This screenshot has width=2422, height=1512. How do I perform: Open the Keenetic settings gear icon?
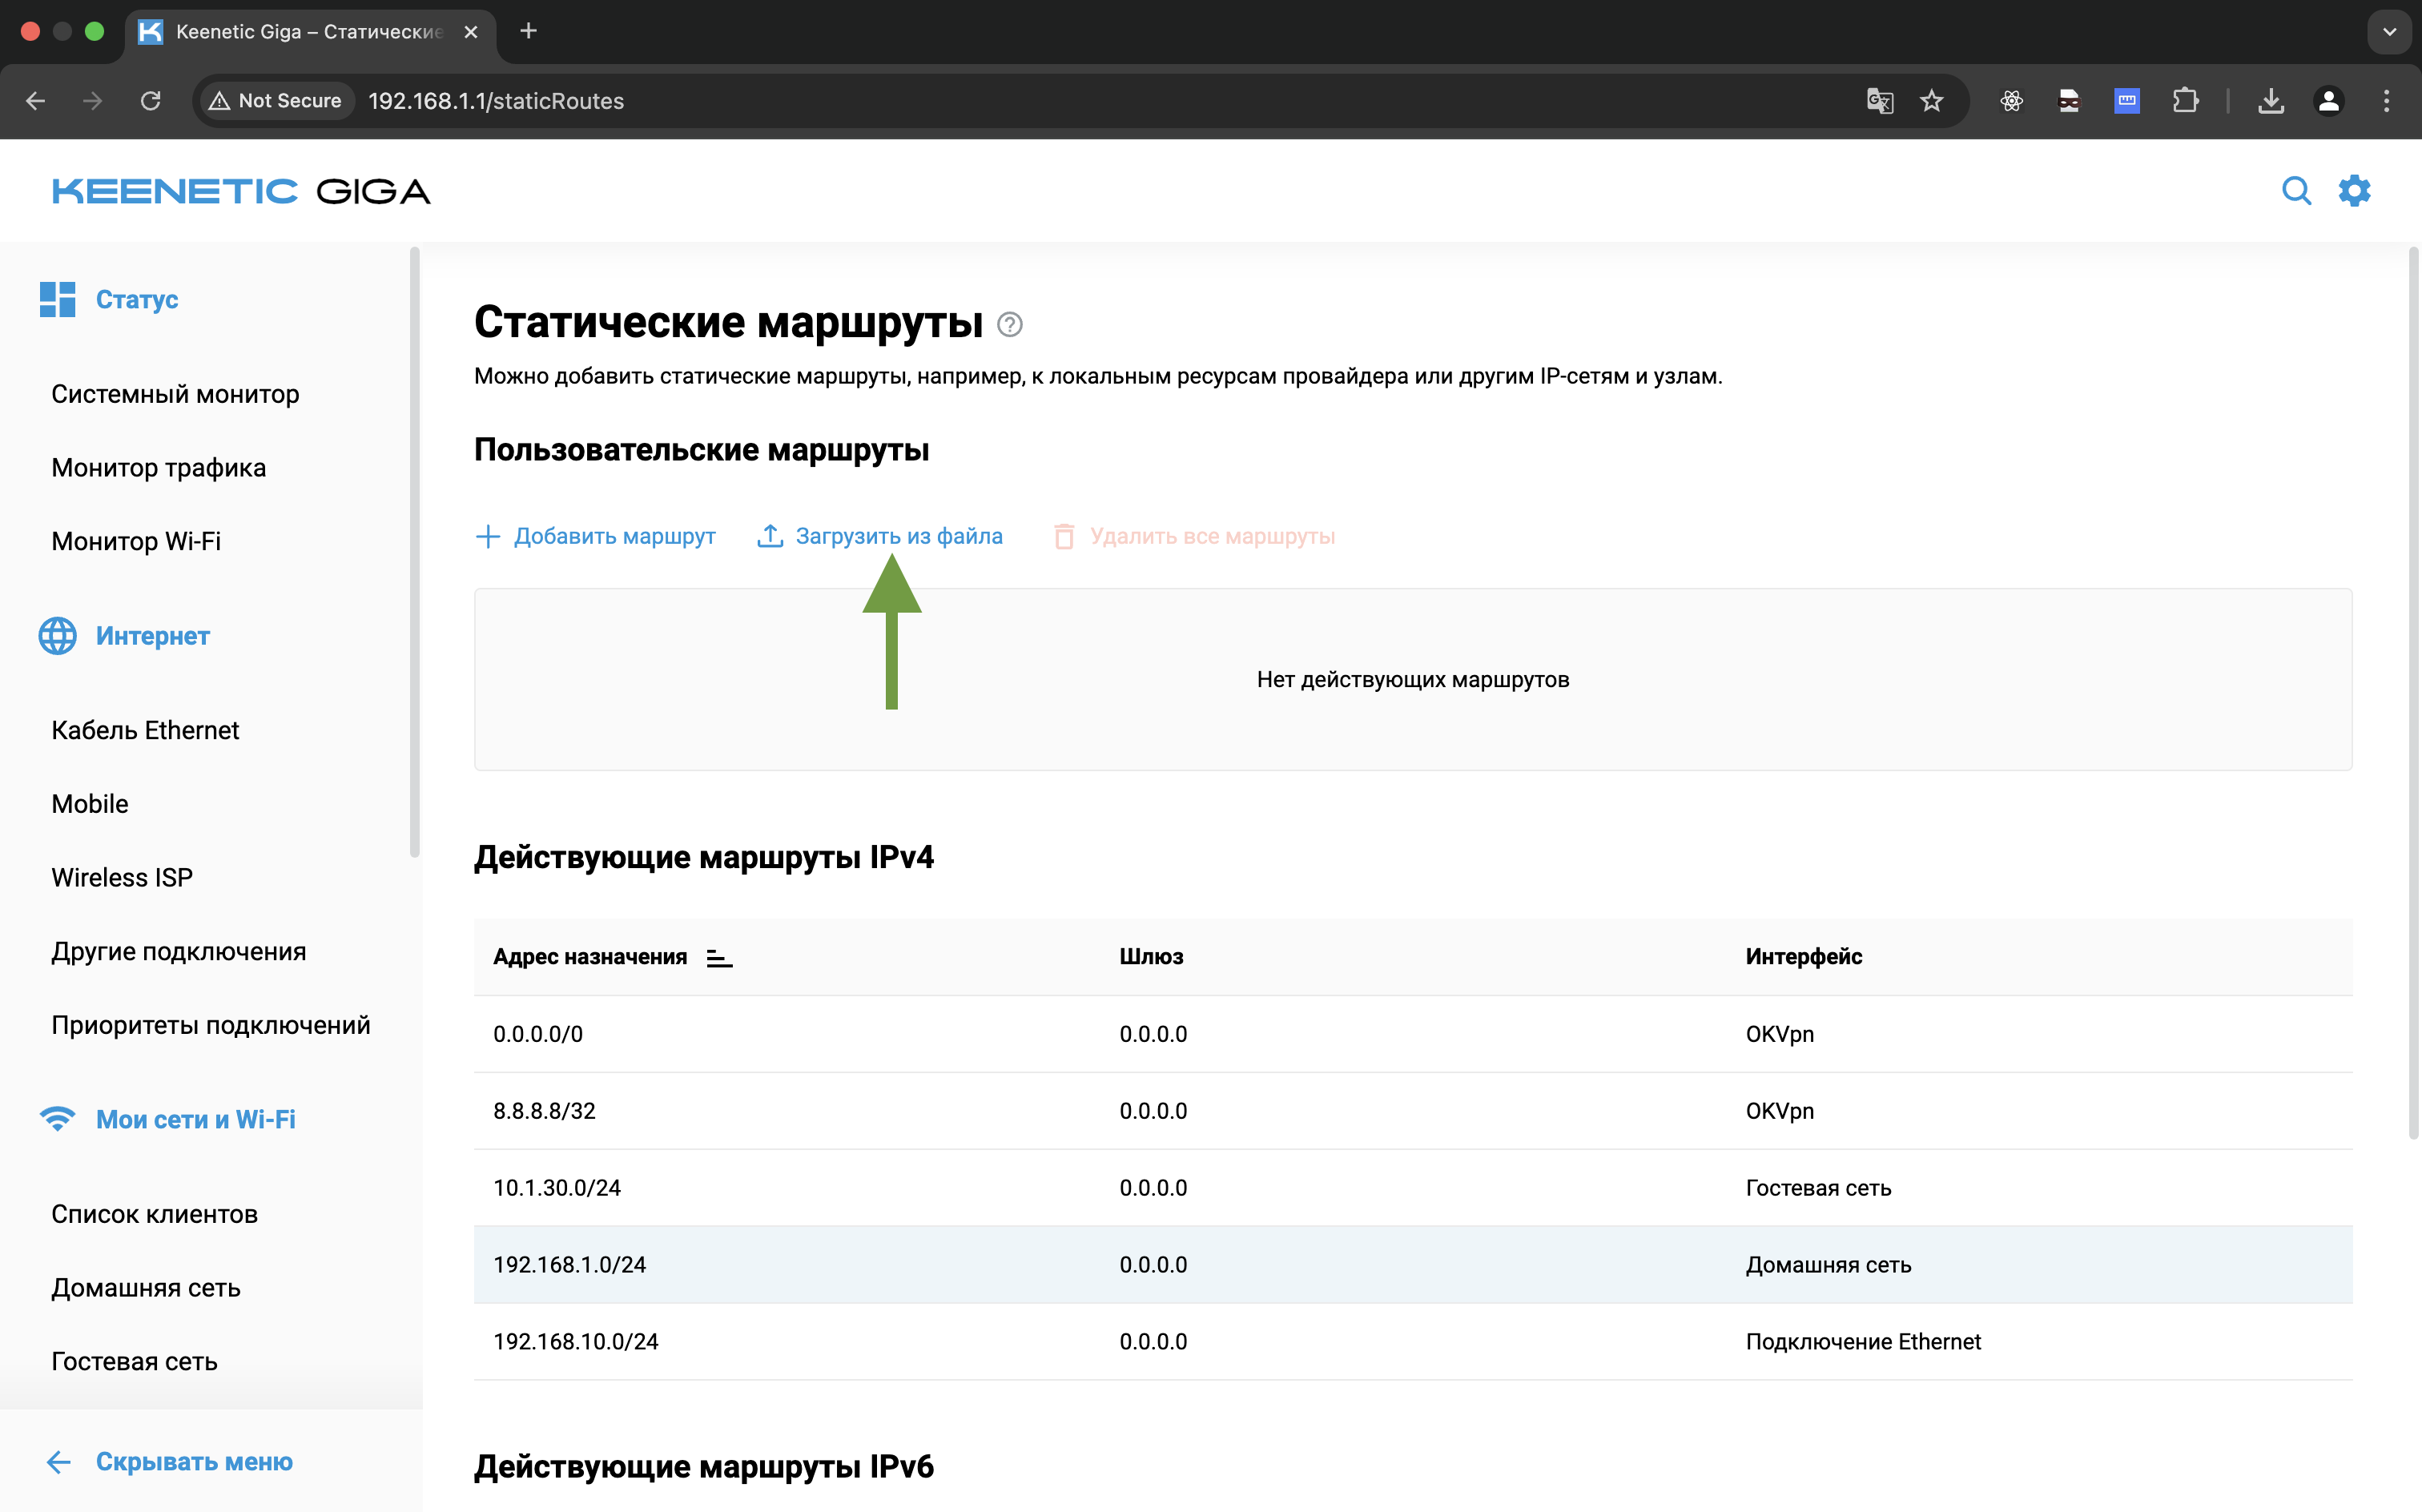[2355, 190]
